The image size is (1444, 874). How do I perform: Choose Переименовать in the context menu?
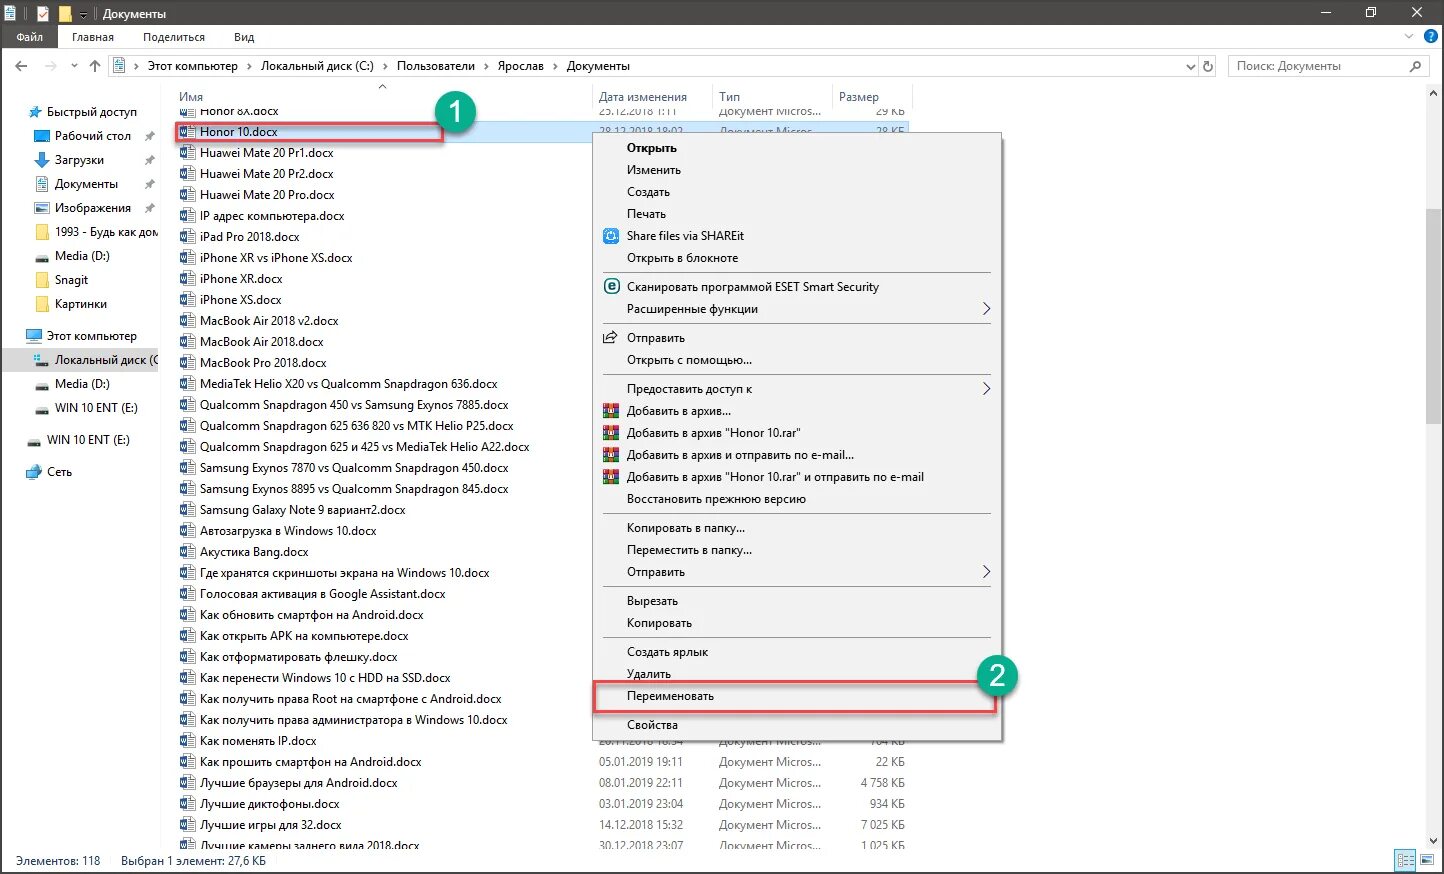pos(796,696)
